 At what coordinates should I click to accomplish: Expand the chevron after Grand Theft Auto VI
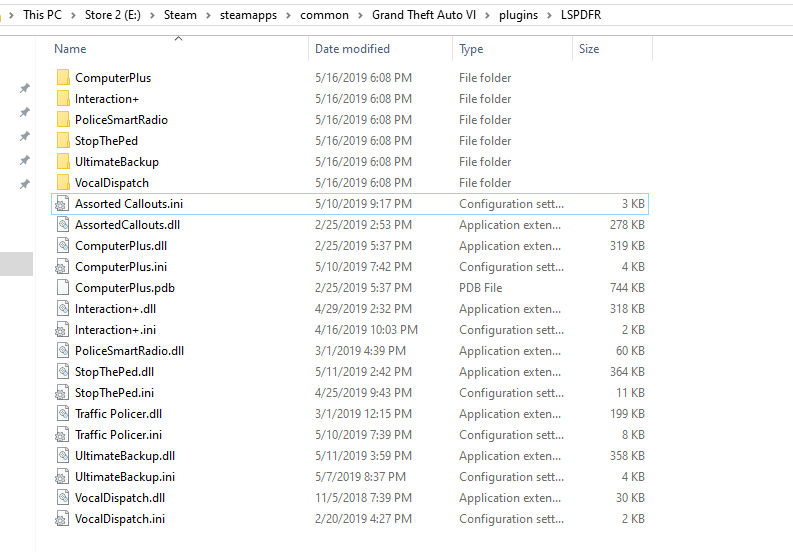(x=488, y=15)
